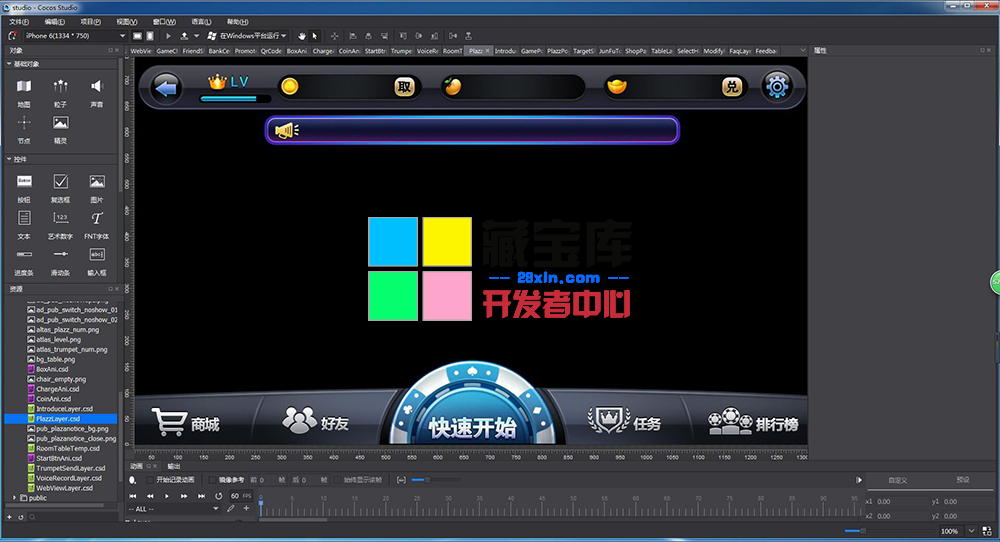
Task: Pick the Art Number (艺术数字) widget icon
Action: coord(61,218)
